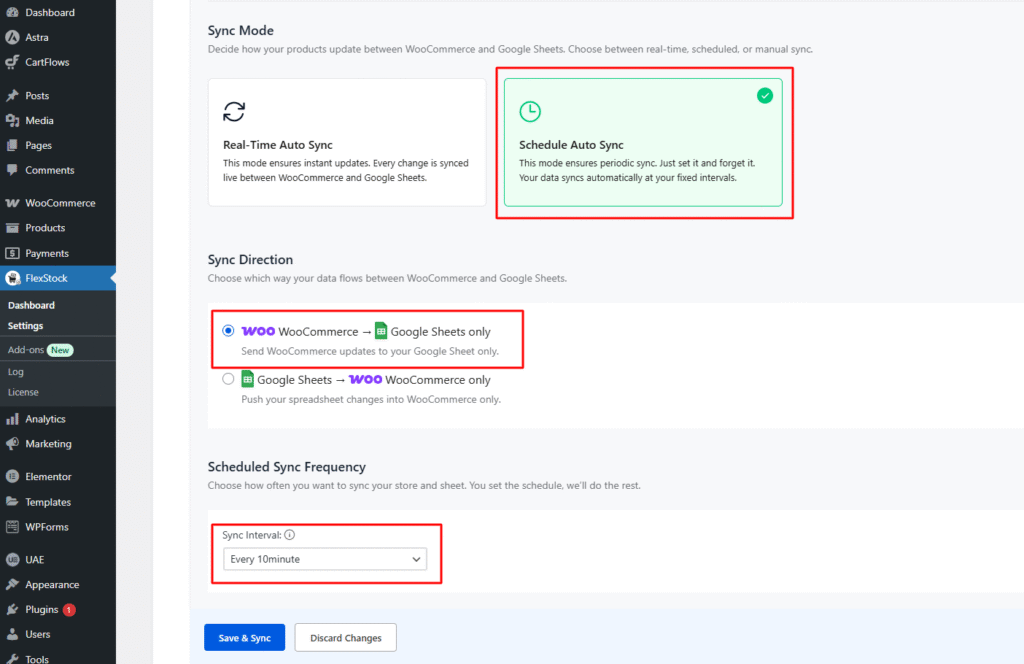Click "Send WooCommerce updates to your Google Sheet only."
Viewport: 1024px width, 664px height.
click(370, 351)
